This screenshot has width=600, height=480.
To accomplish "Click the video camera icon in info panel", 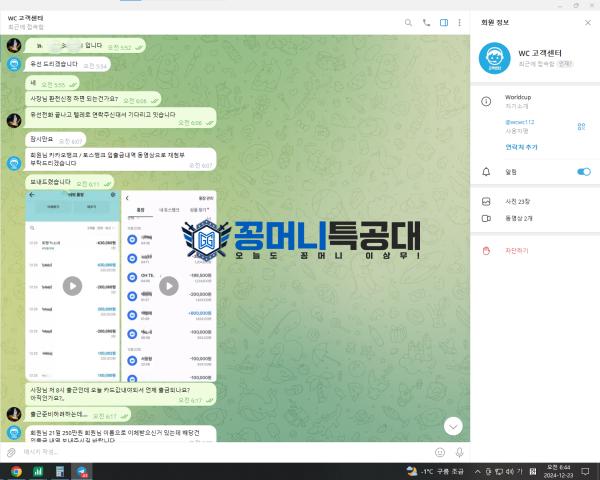I will click(x=486, y=218).
